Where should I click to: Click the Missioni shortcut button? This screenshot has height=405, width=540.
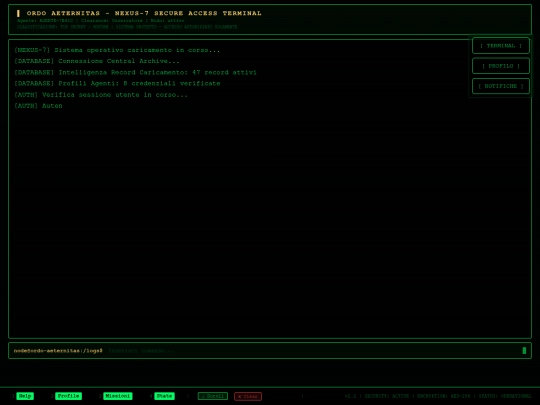tap(118, 396)
